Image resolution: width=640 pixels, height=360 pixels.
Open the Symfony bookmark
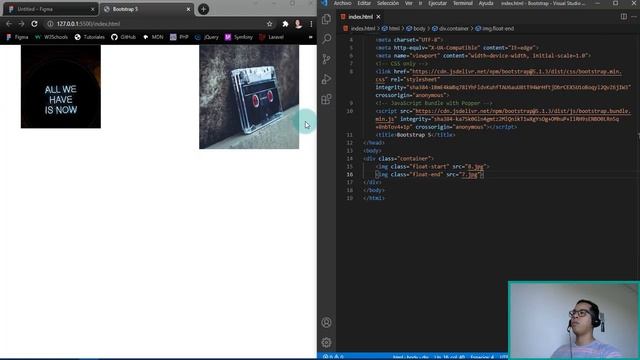coord(239,37)
